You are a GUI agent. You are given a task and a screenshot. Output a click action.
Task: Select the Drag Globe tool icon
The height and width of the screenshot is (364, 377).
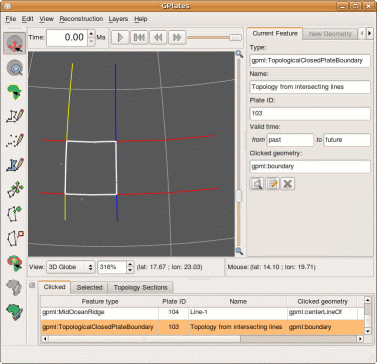tap(15, 44)
